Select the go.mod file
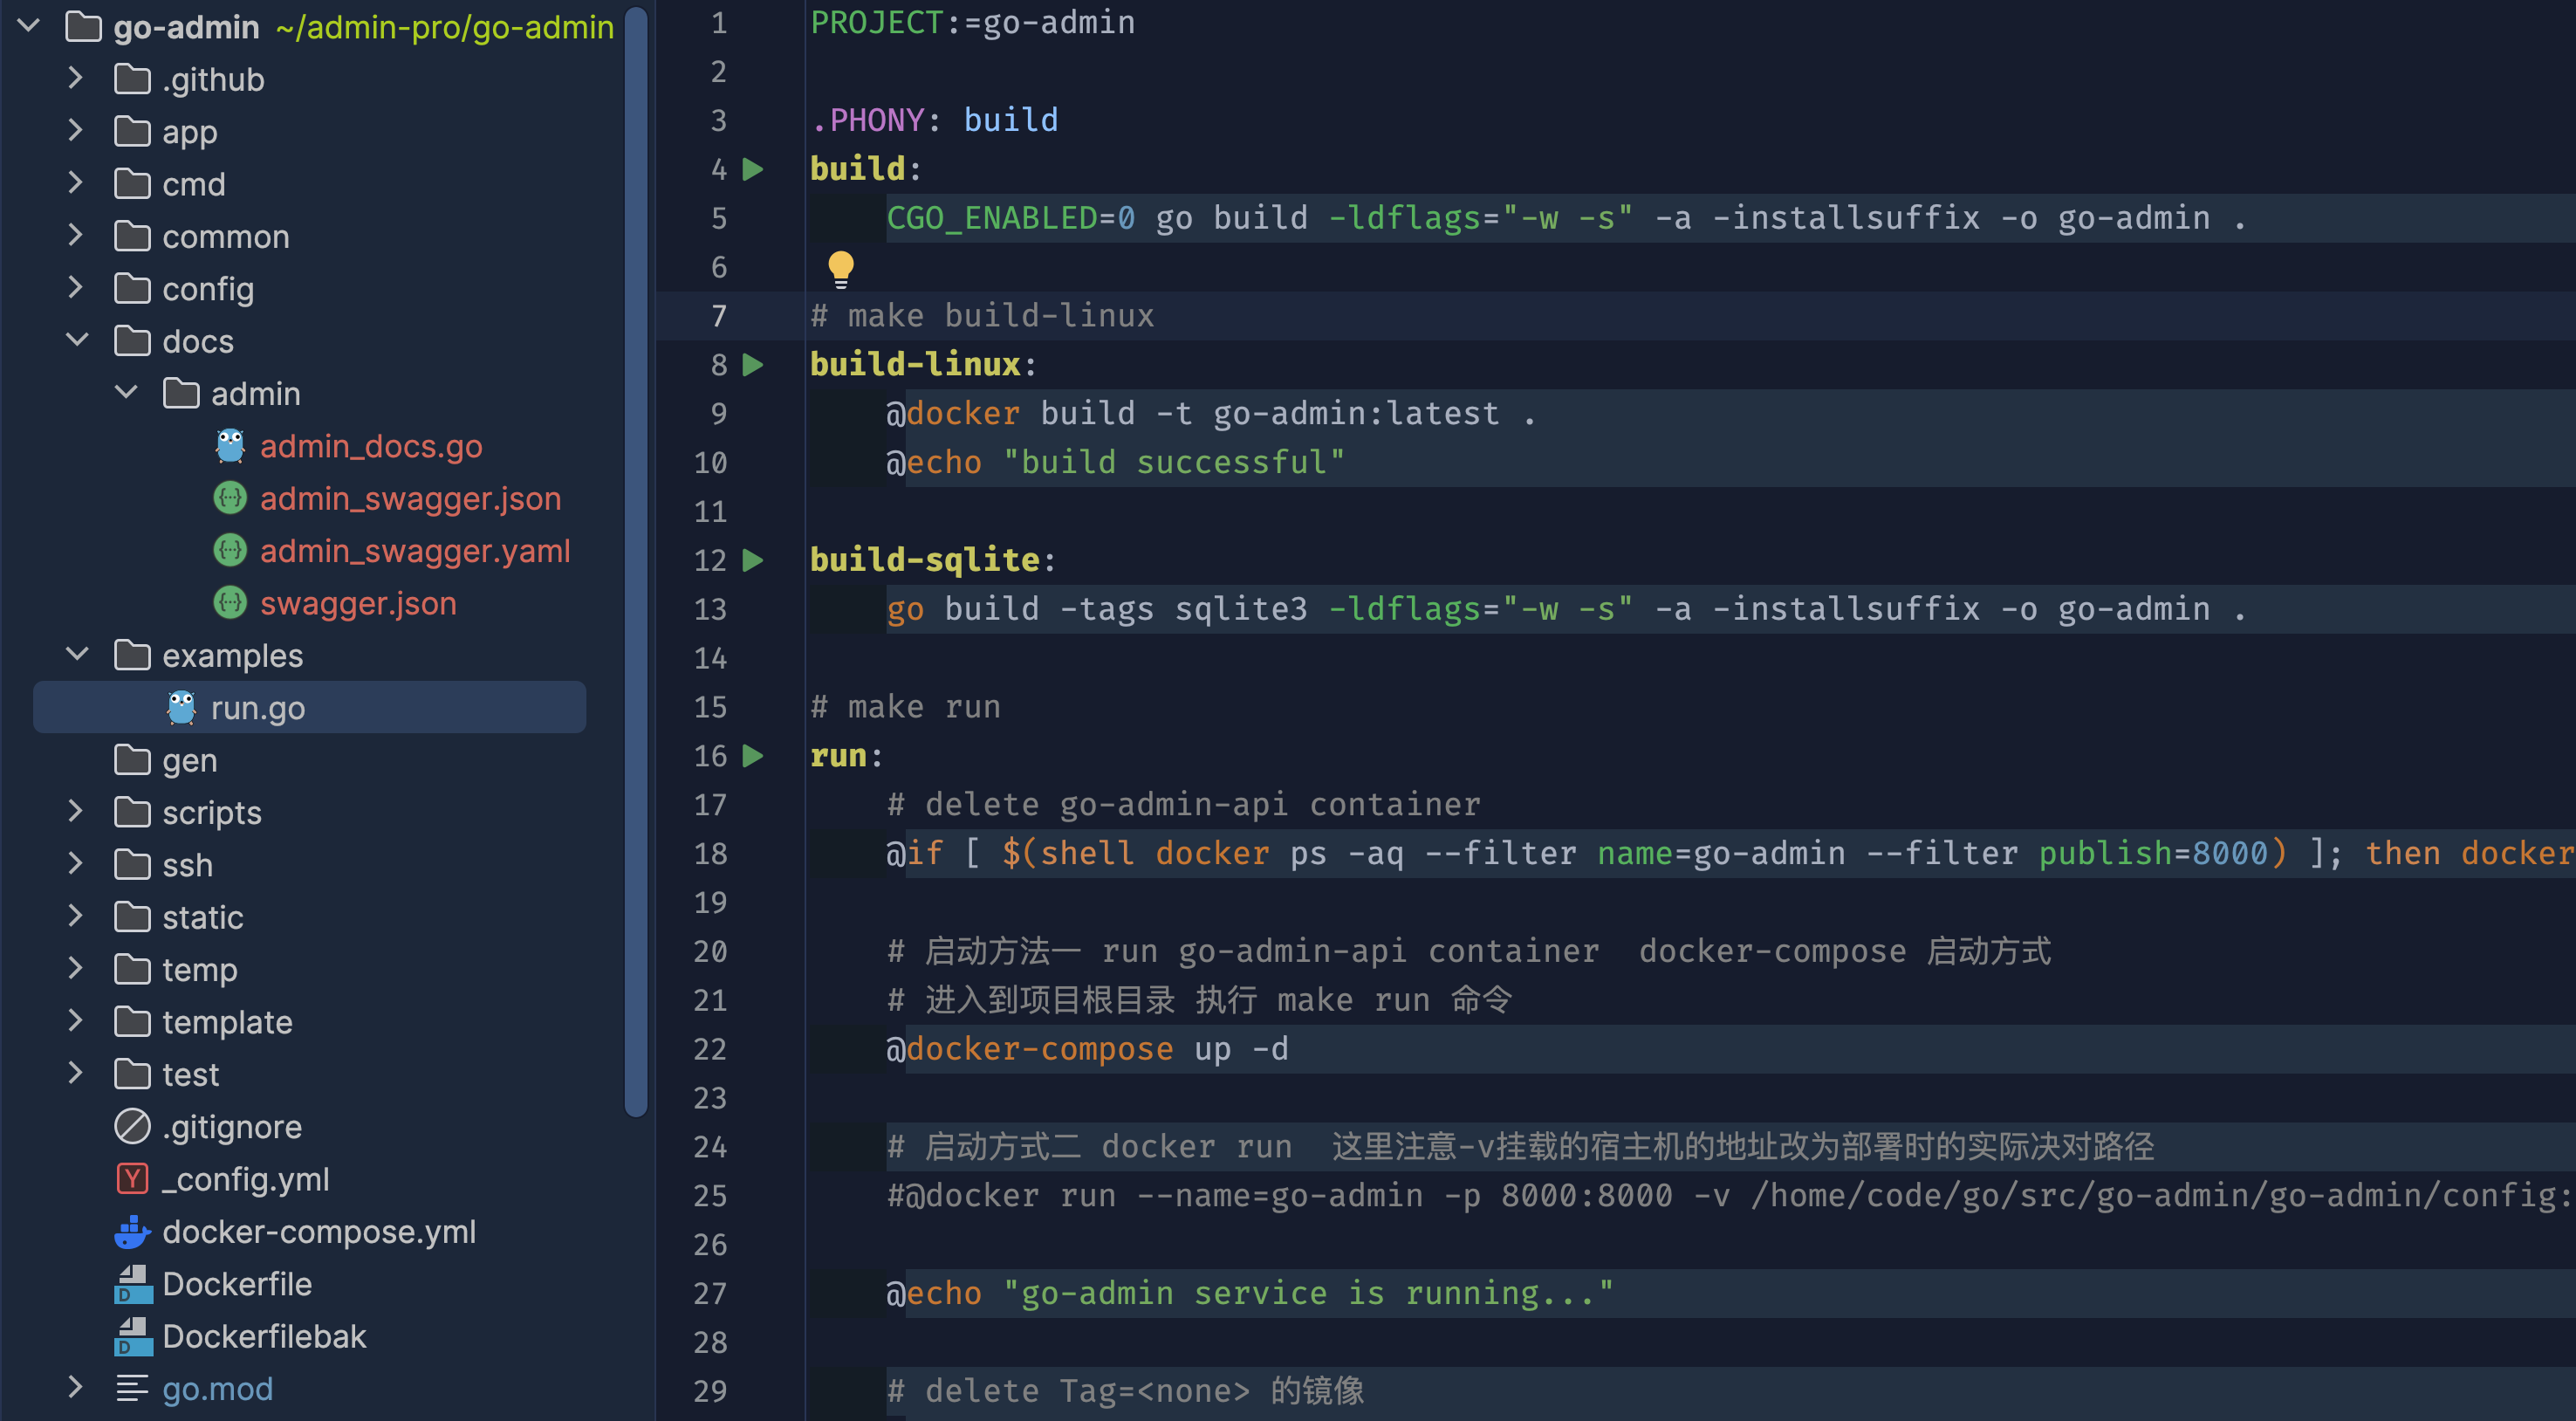The width and height of the screenshot is (2576, 1421). tap(217, 1389)
